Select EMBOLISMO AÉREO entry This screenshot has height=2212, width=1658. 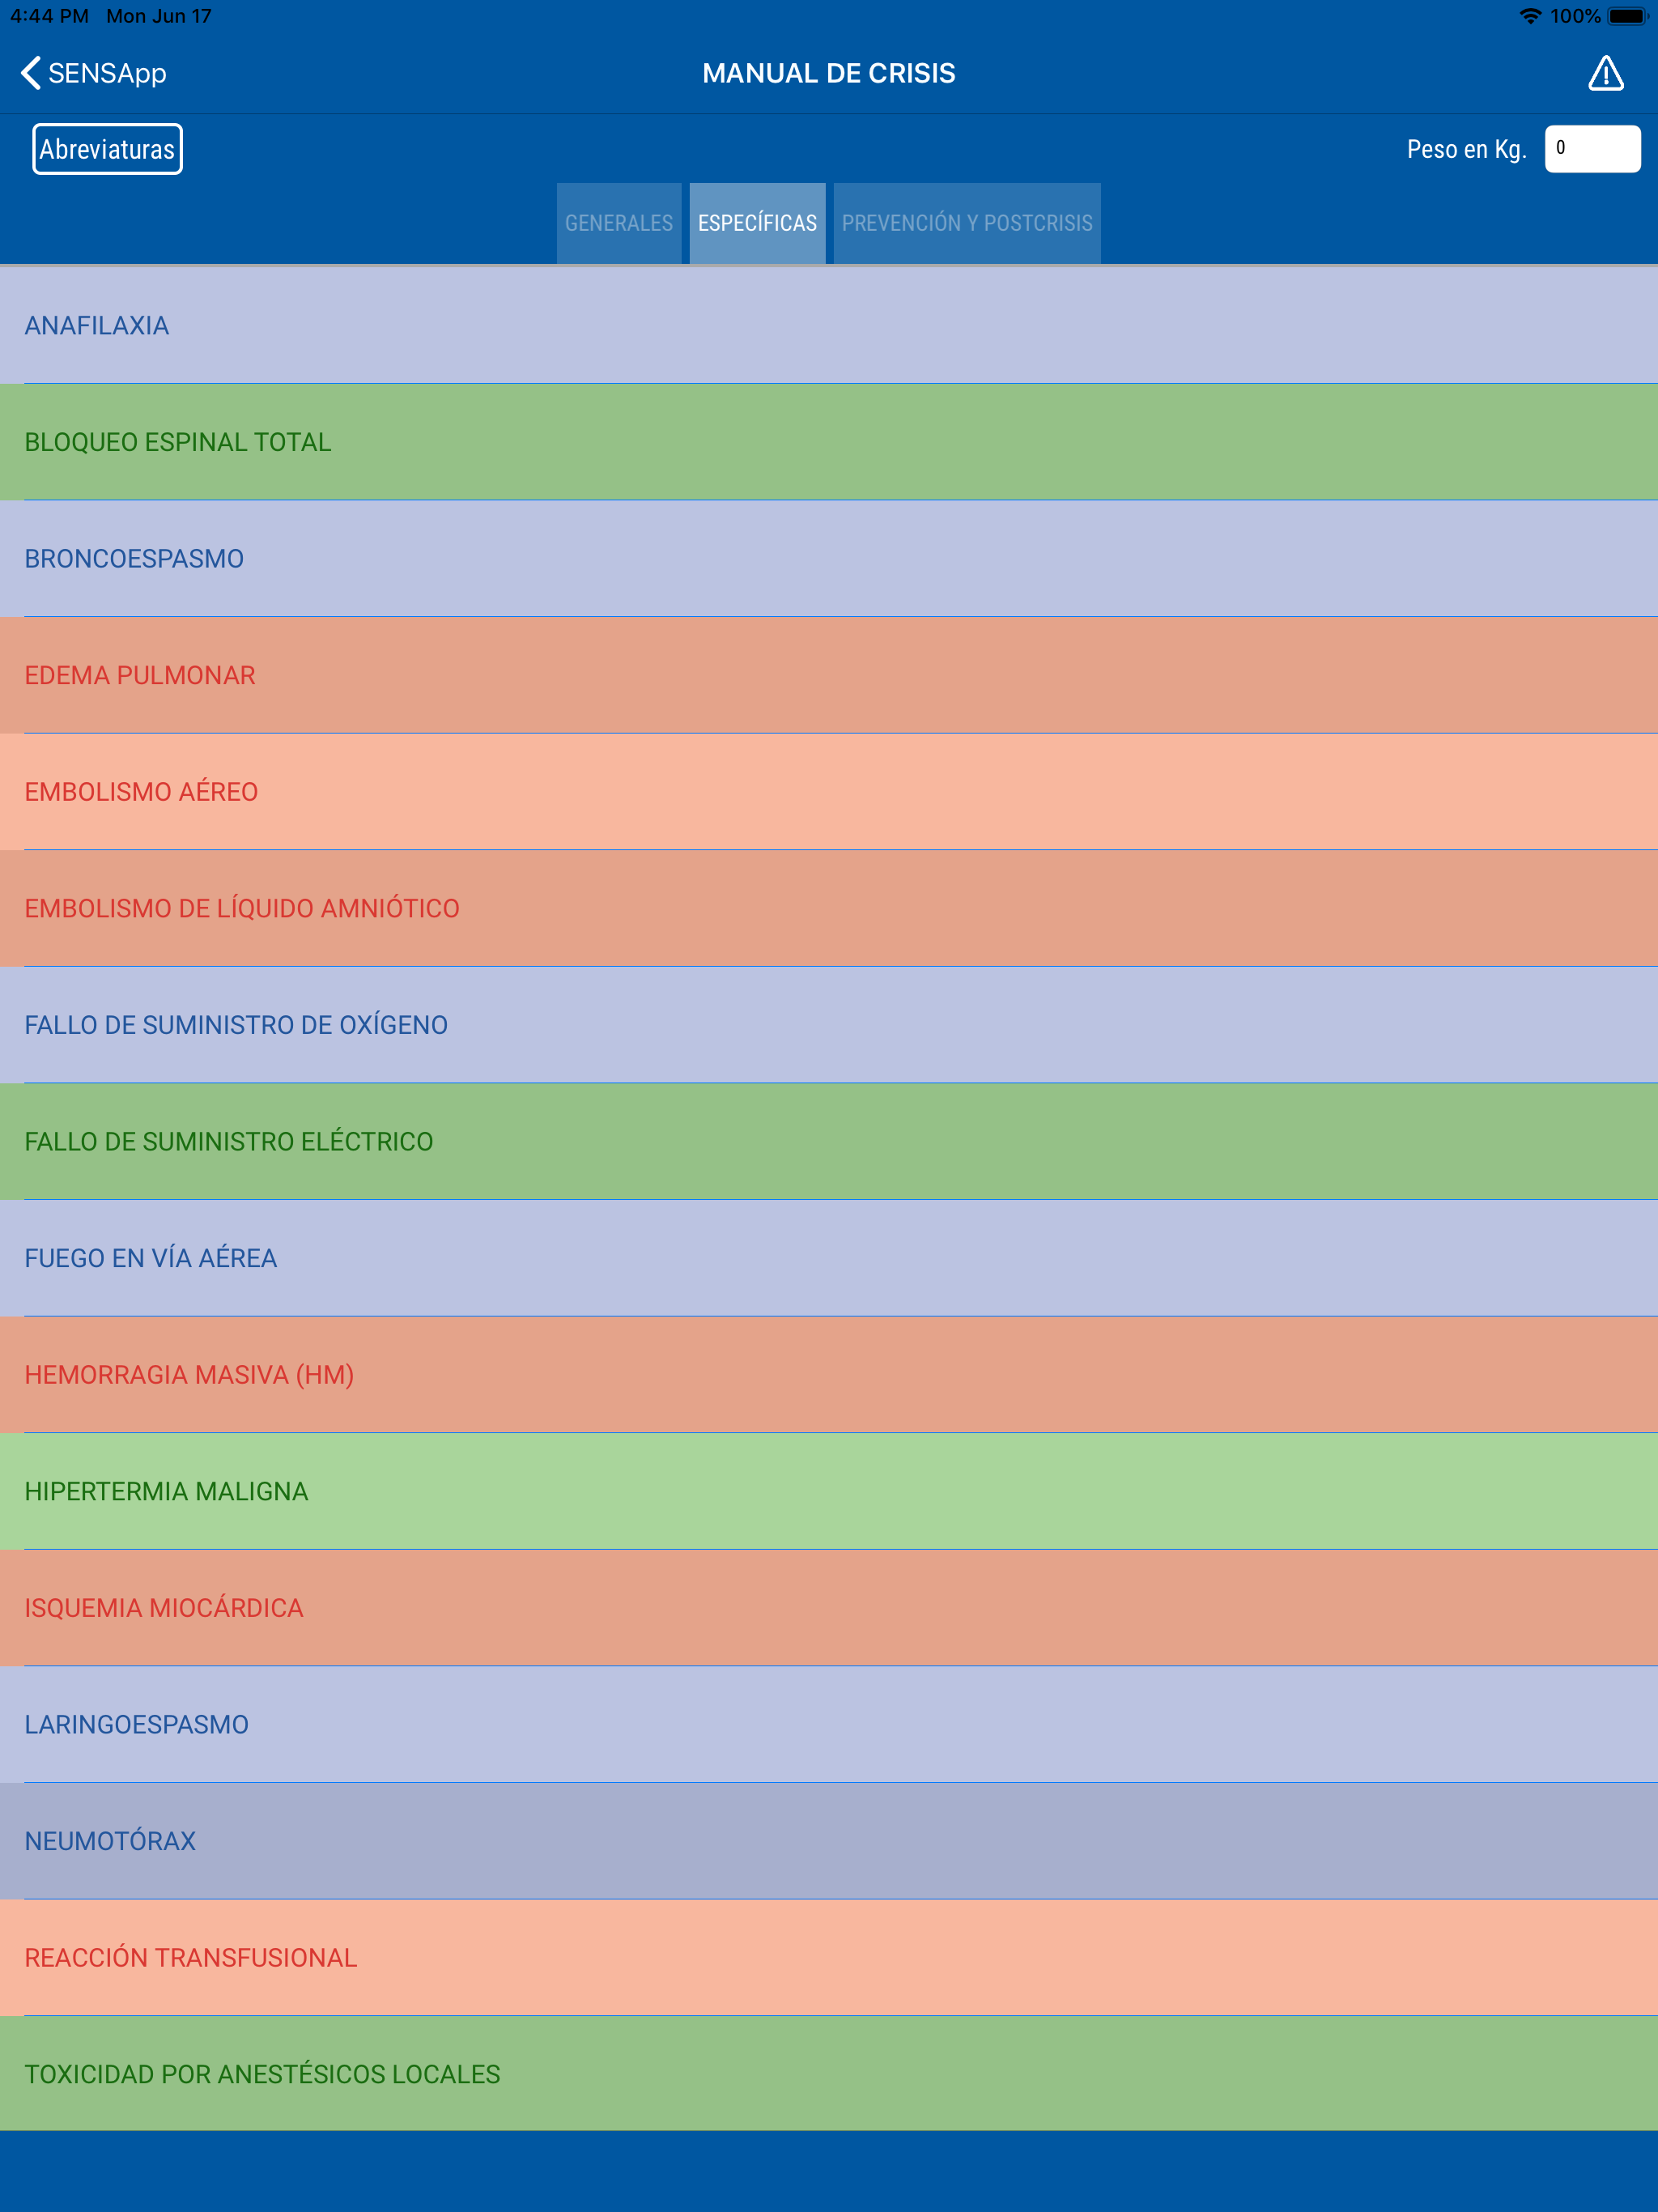(829, 792)
